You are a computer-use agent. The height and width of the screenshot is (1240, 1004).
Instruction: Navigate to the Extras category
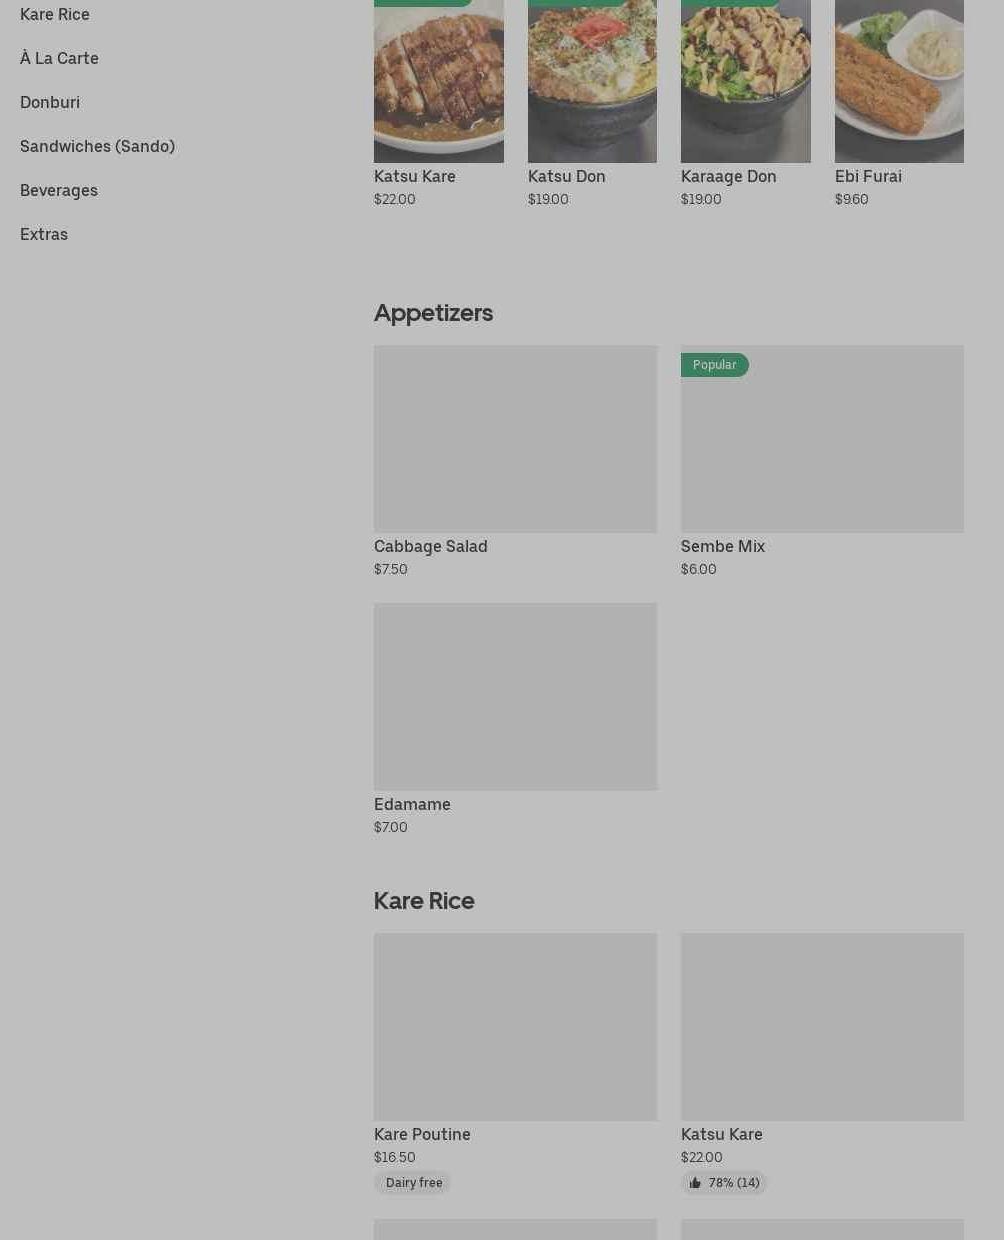click(x=44, y=234)
